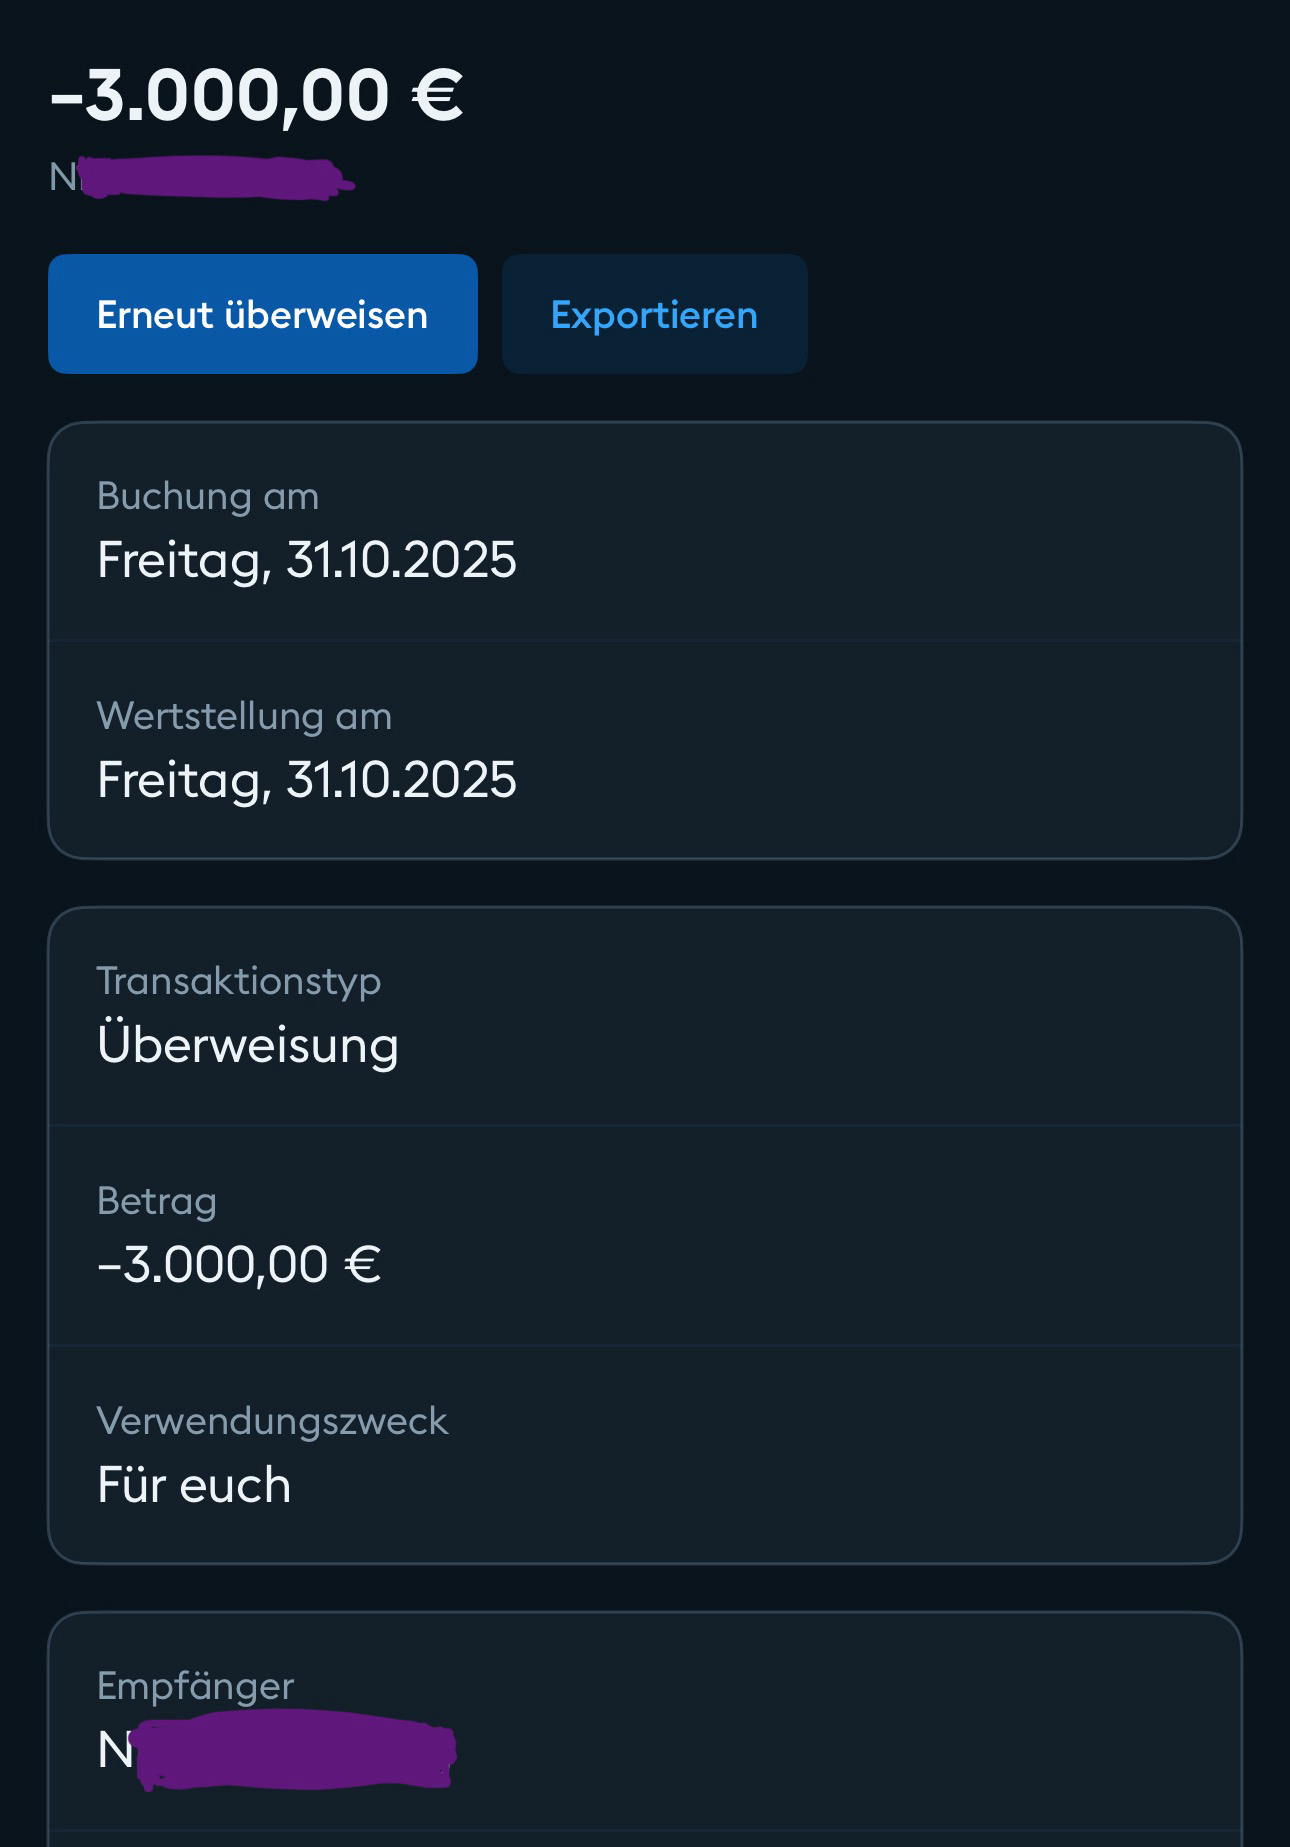Select the Für euch purpose text
The width and height of the screenshot is (1290, 1847).
(194, 1485)
